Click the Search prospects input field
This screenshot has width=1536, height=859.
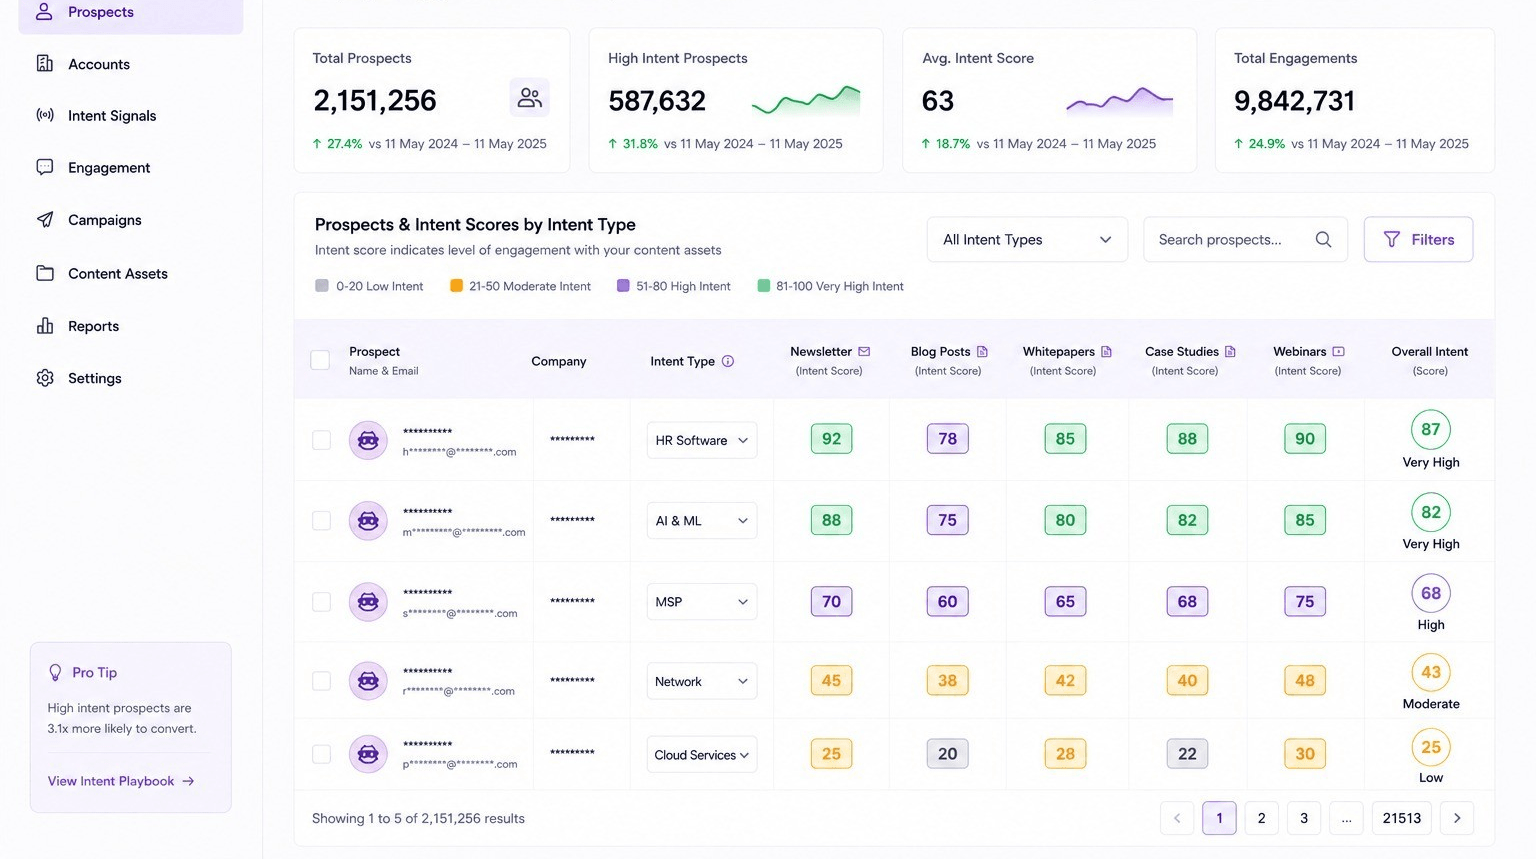pos(1245,240)
